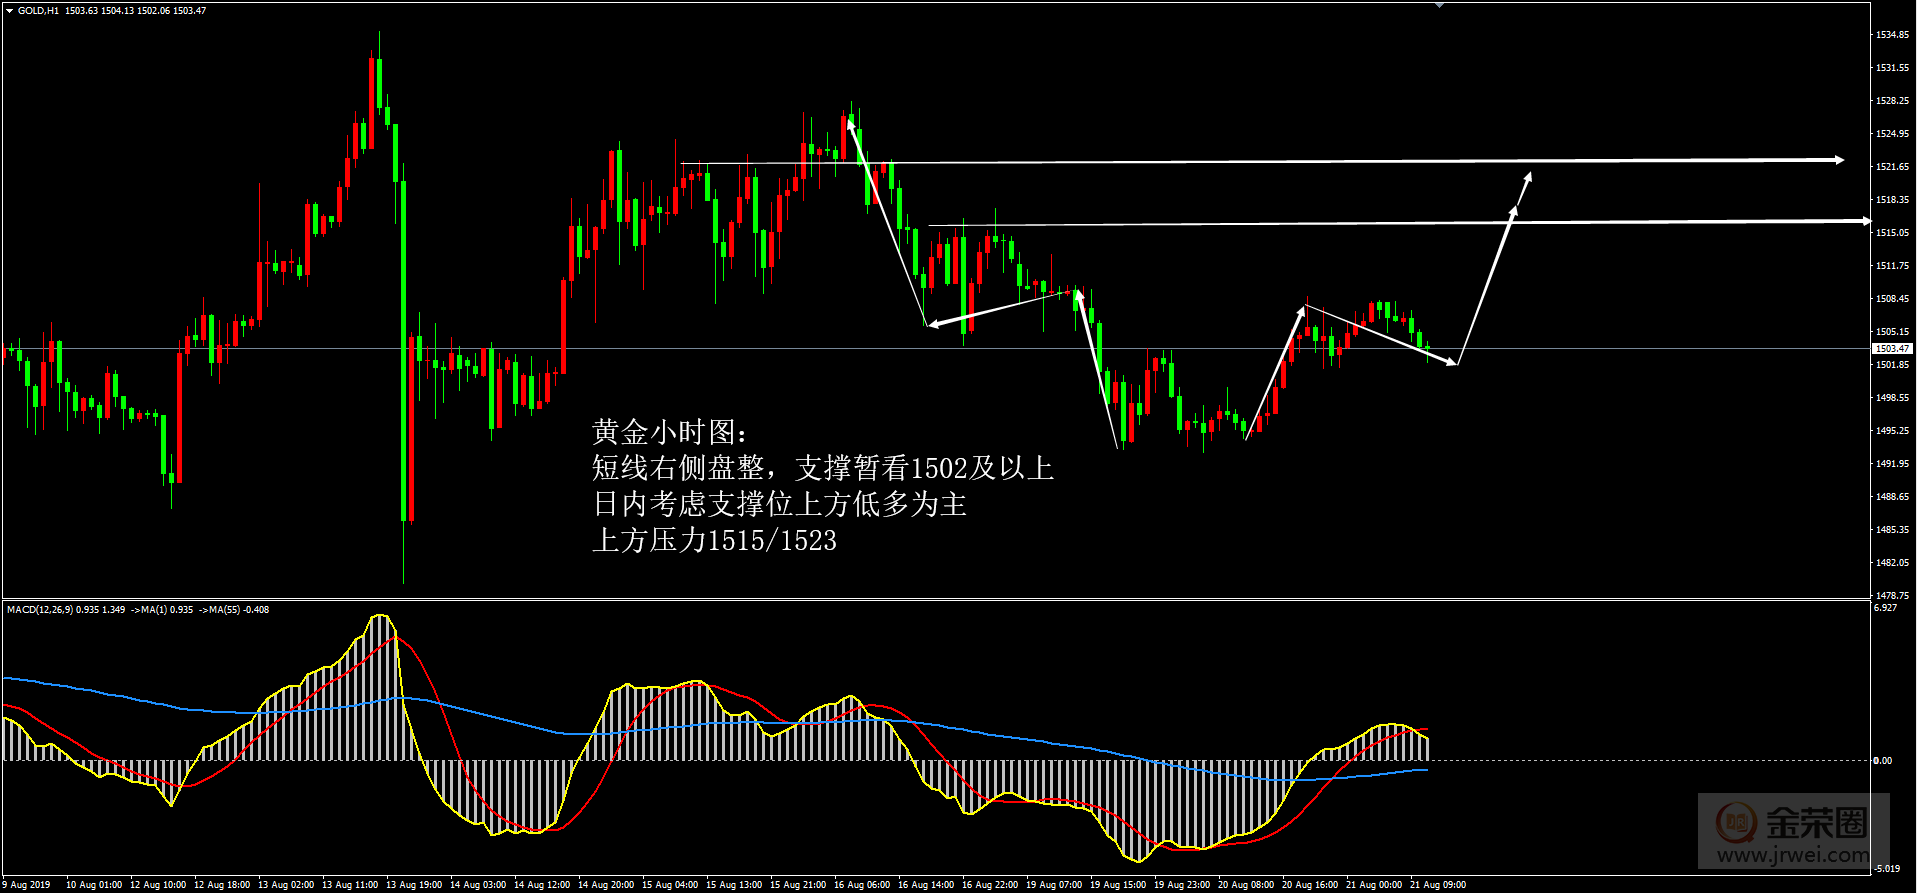Click time axis label 12 Aug 10:00
This screenshot has height=893, width=1918.
tap(158, 885)
